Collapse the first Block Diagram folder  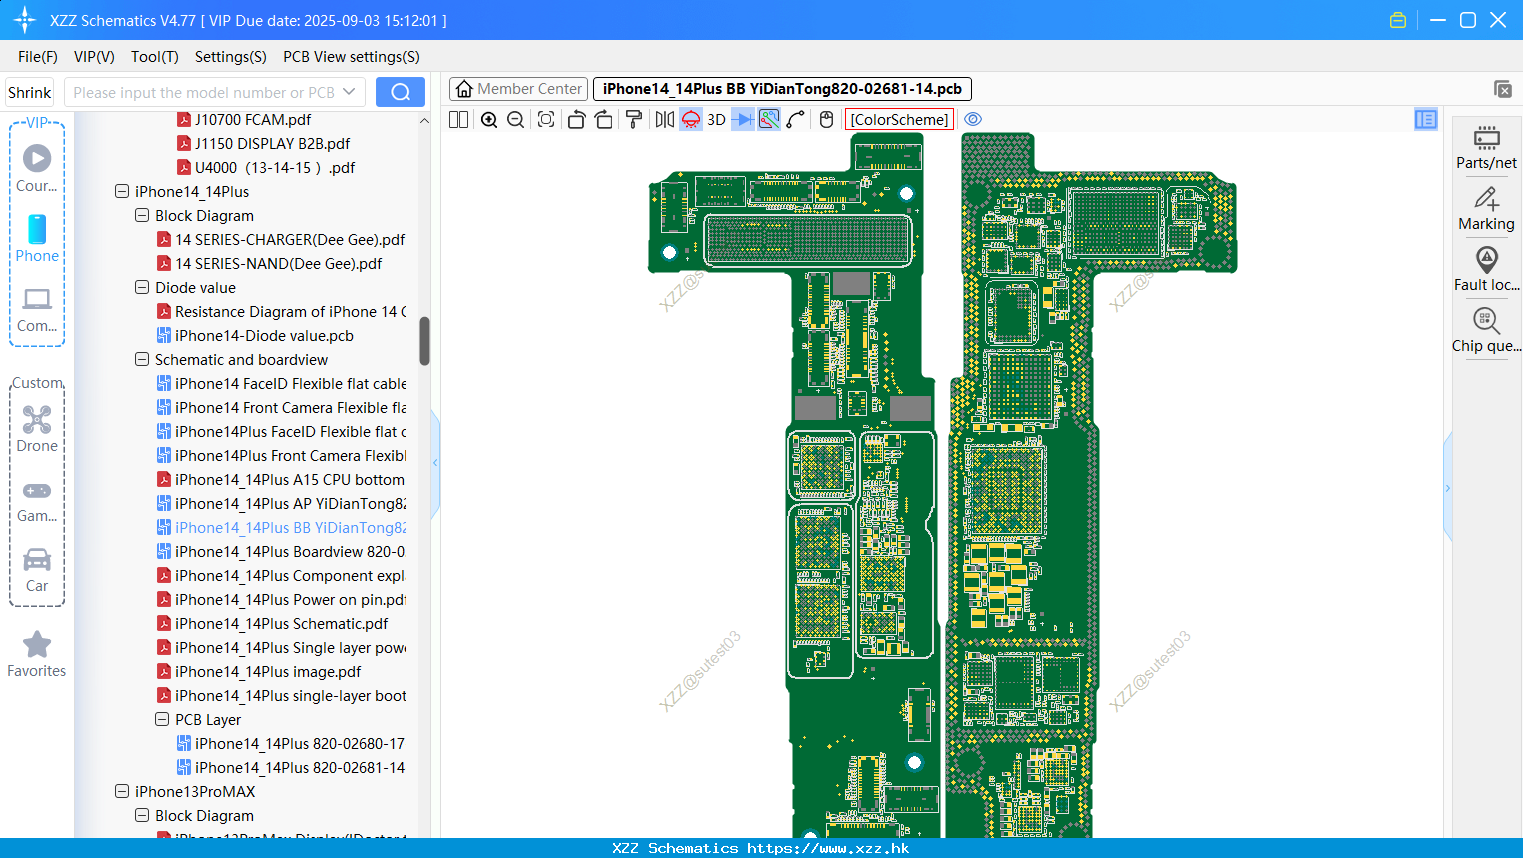coord(142,215)
